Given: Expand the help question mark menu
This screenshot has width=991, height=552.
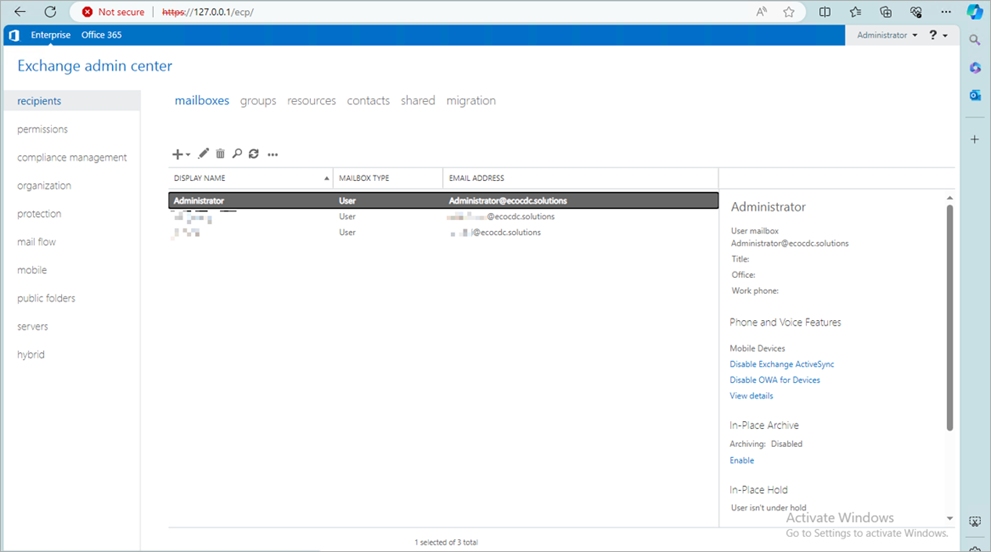Looking at the screenshot, I should click(937, 35).
